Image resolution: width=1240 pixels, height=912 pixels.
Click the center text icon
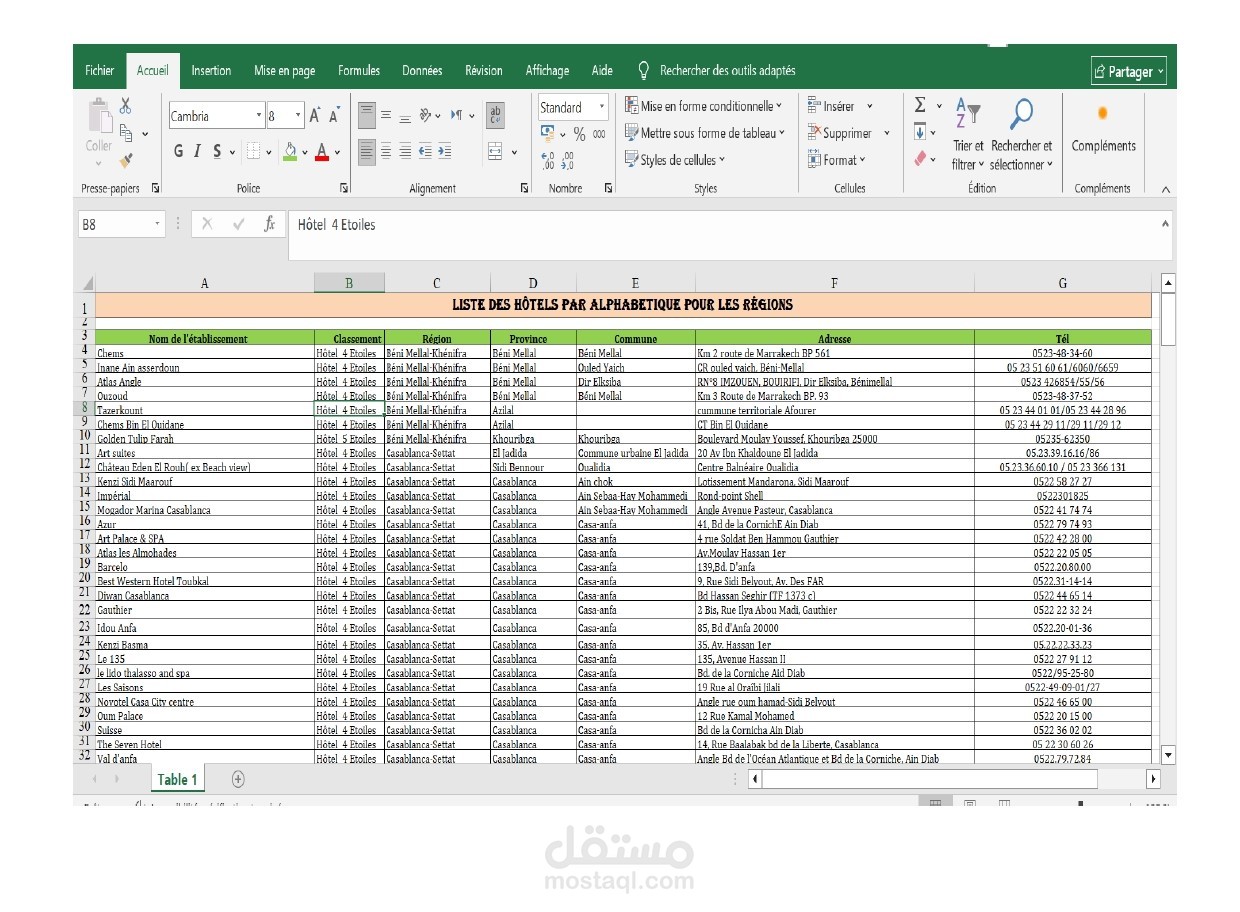[386, 151]
